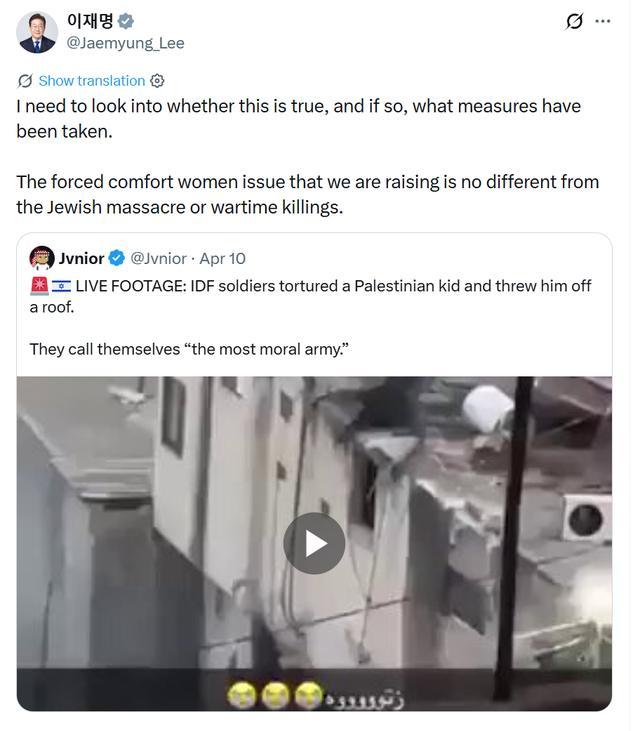Click the siren emoji in quoted post
Image resolution: width=640 pixels, height=731 pixels.
[39, 286]
